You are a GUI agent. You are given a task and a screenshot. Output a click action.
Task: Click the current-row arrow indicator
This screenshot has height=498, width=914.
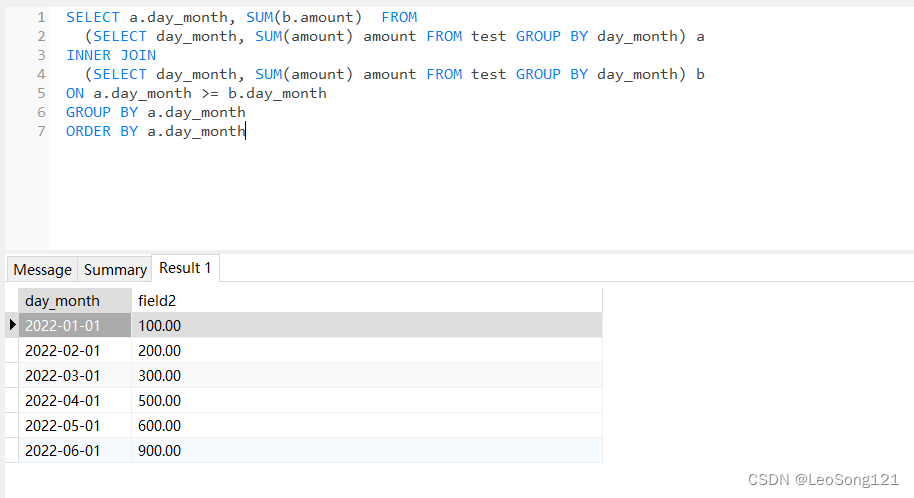[12, 325]
